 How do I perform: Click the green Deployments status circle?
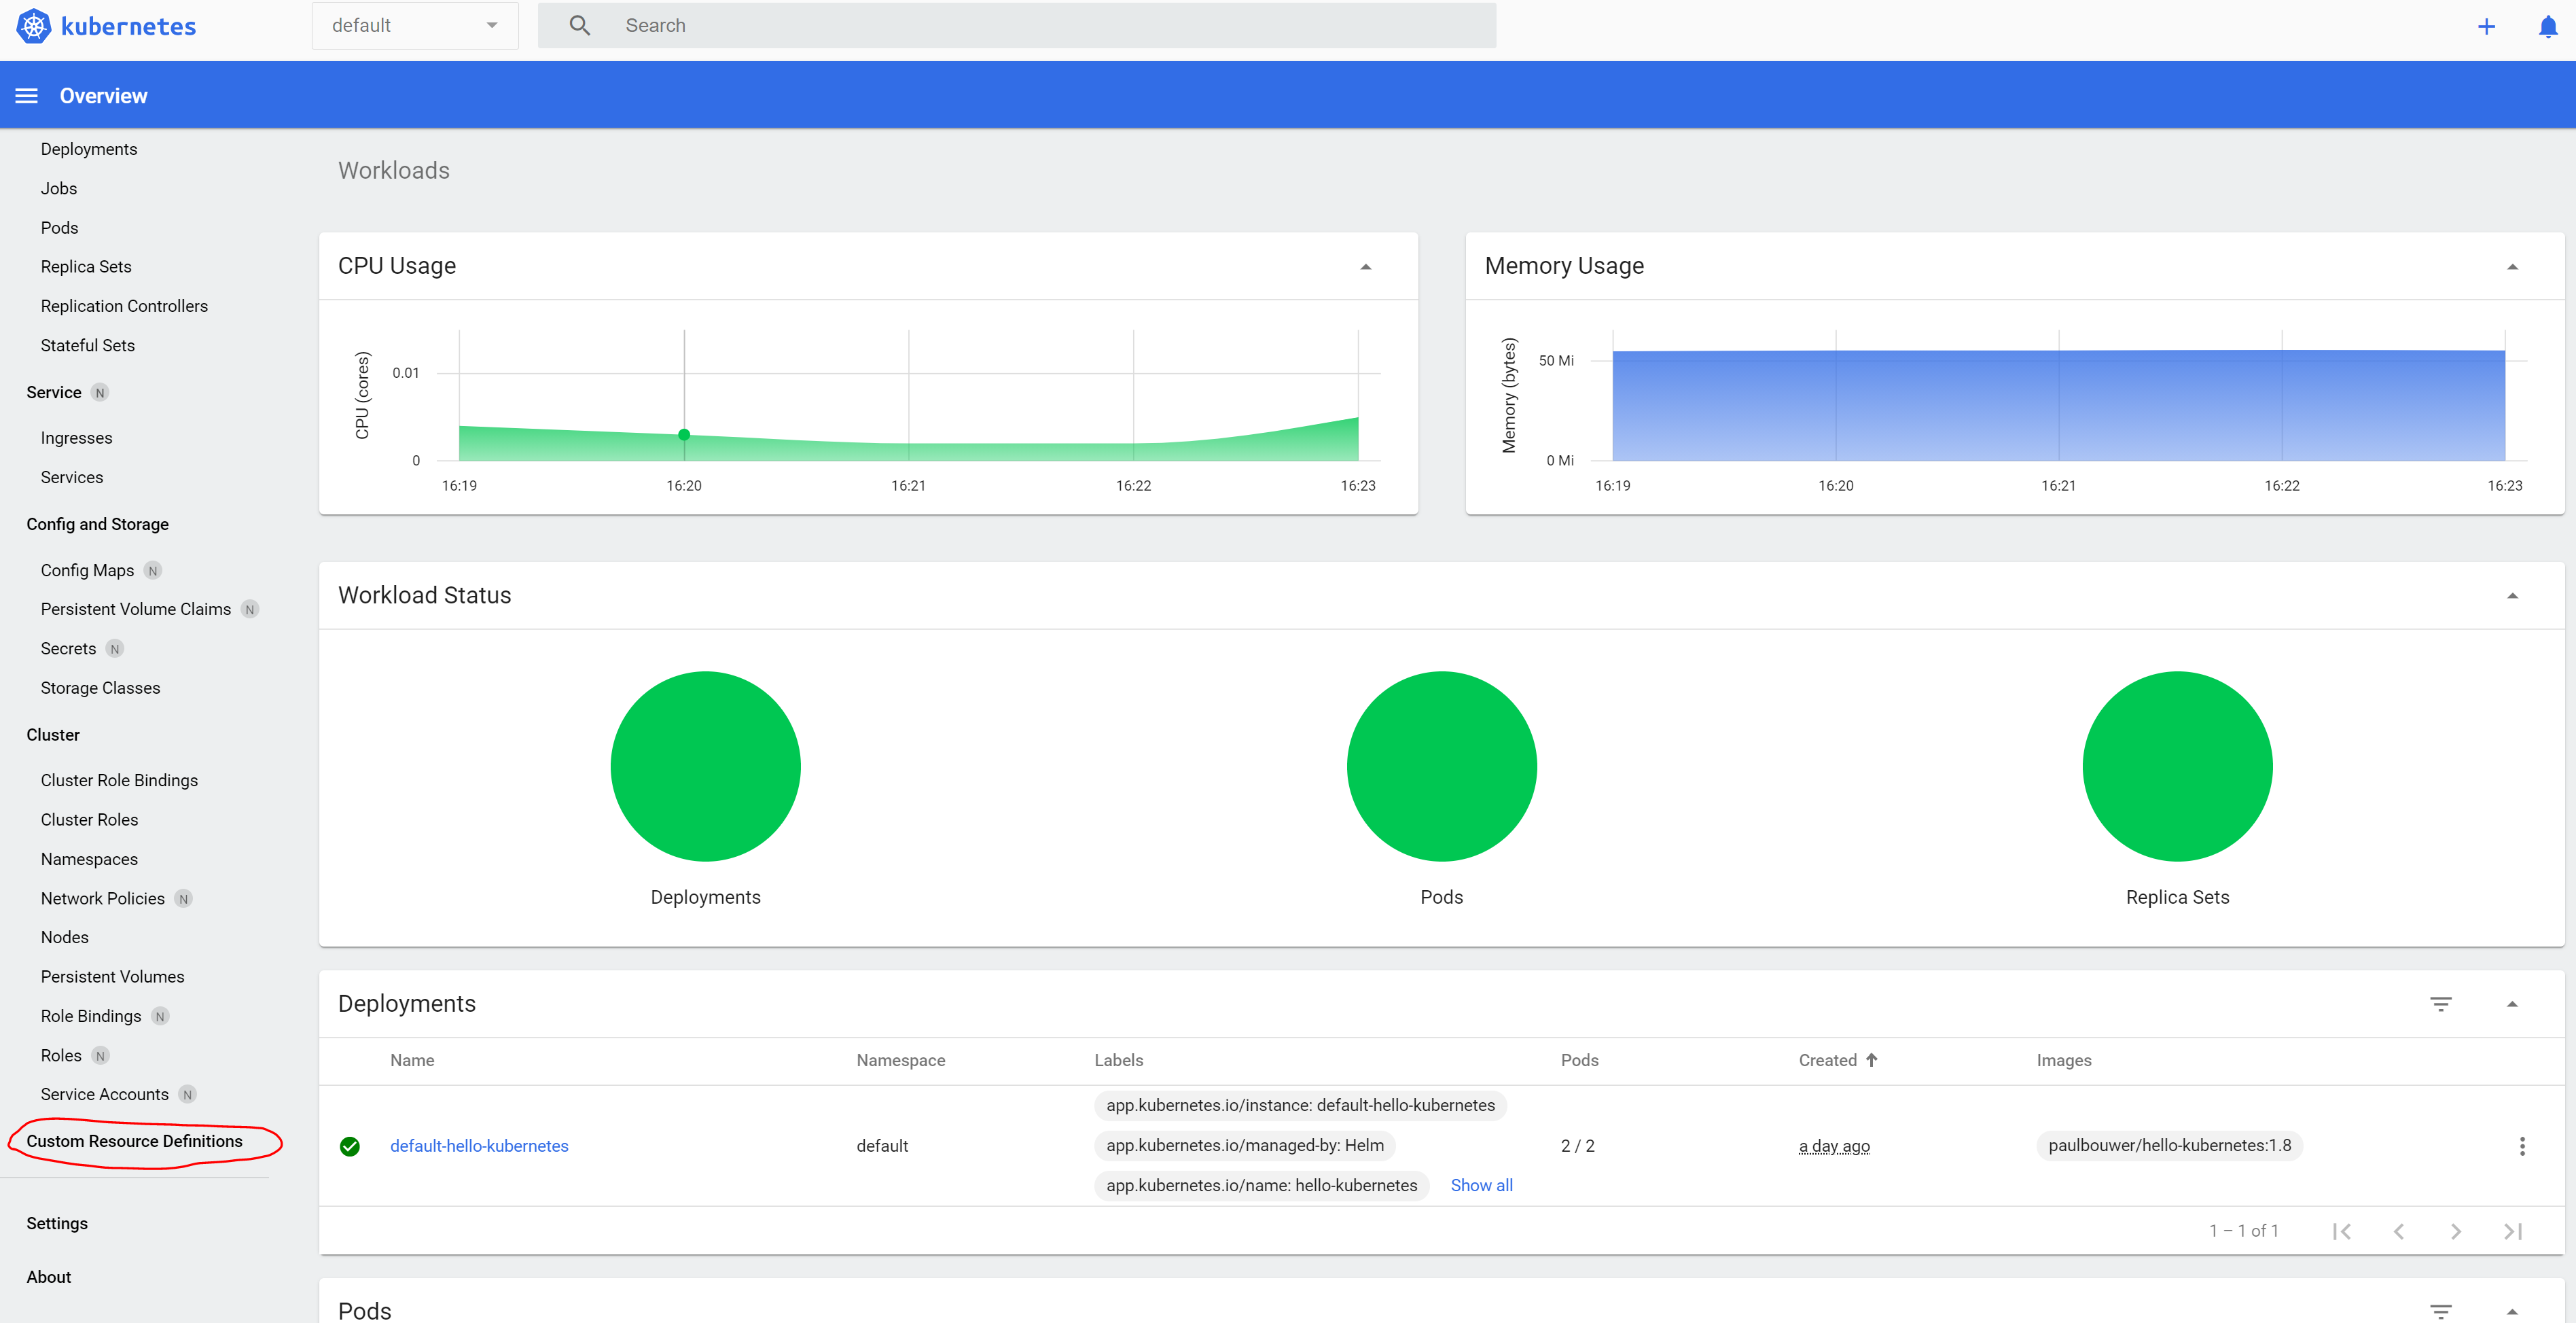tap(706, 766)
